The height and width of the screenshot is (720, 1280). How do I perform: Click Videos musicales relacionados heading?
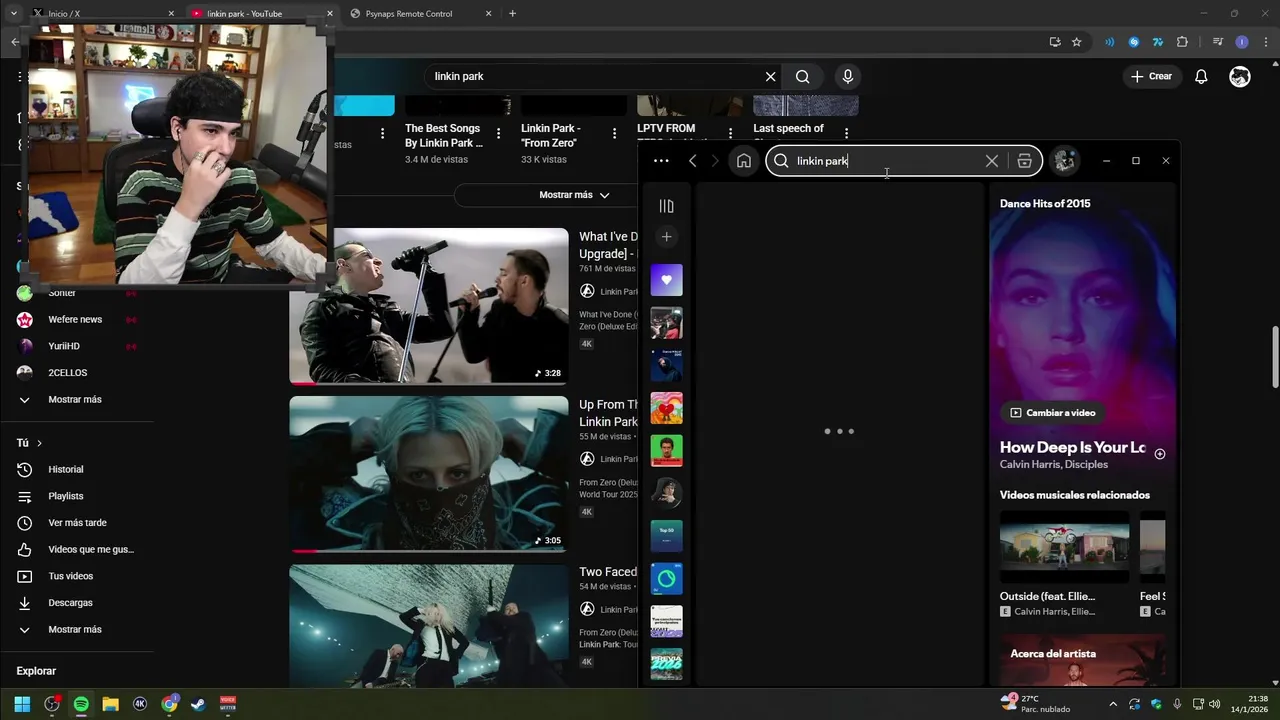click(1075, 495)
